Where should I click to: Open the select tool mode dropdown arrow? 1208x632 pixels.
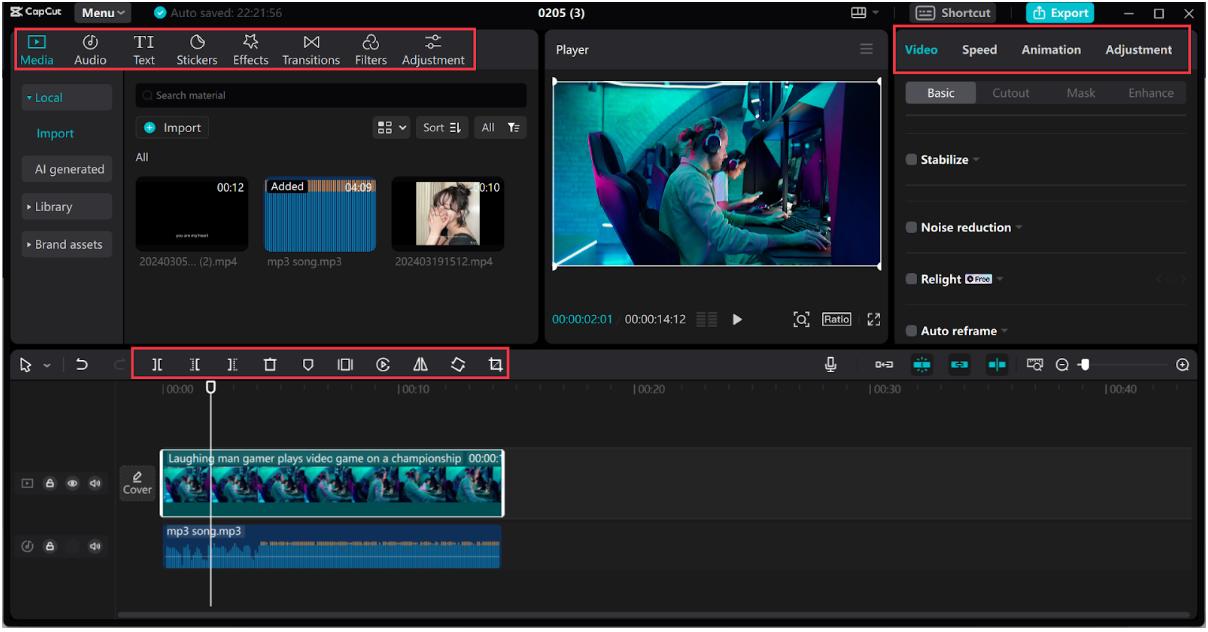point(46,366)
